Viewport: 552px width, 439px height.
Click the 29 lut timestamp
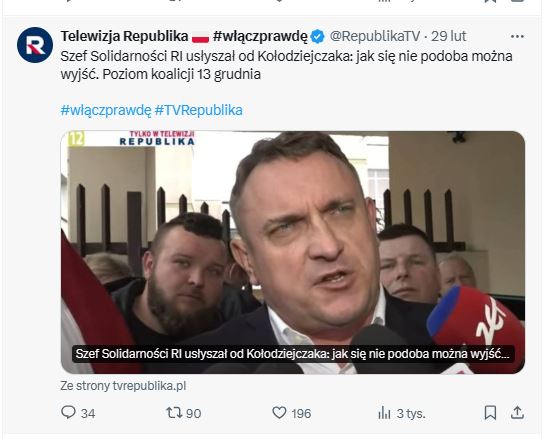(x=448, y=36)
